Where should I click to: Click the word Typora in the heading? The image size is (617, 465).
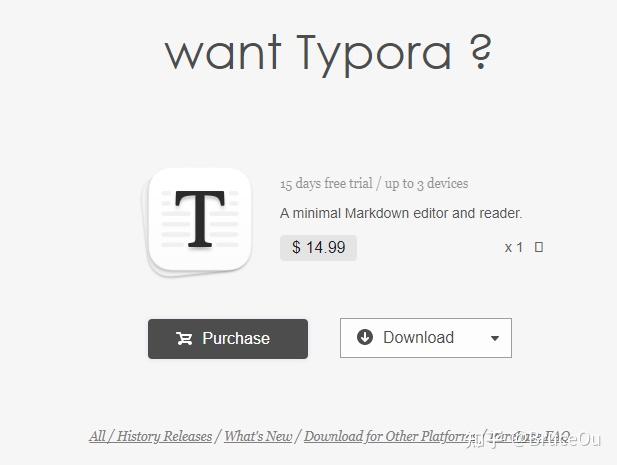pos(373,54)
